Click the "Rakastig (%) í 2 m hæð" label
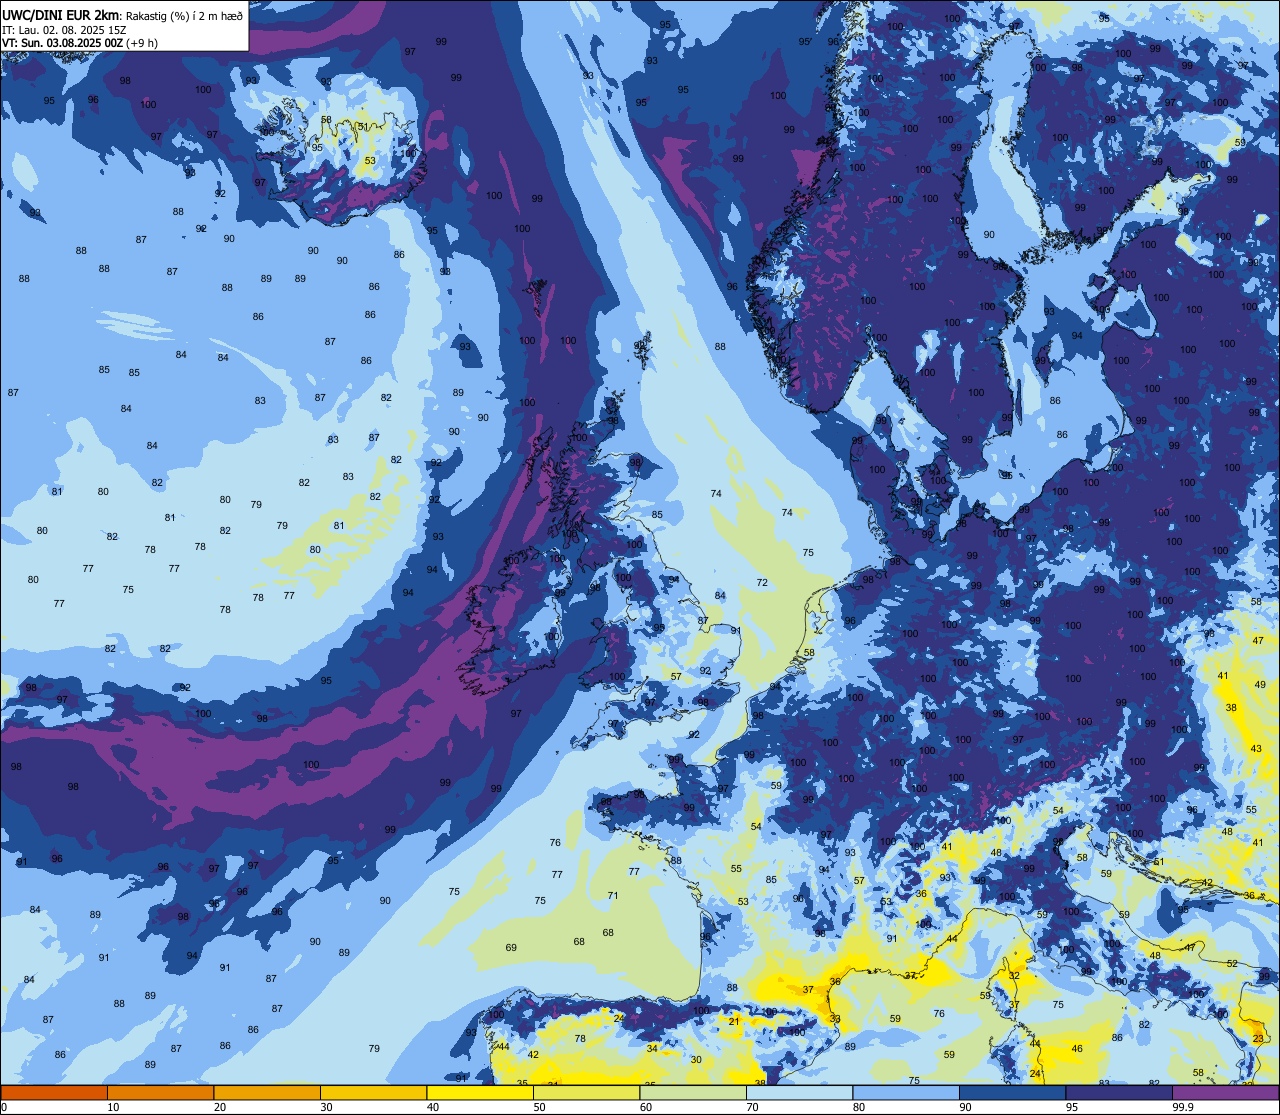 click(184, 16)
